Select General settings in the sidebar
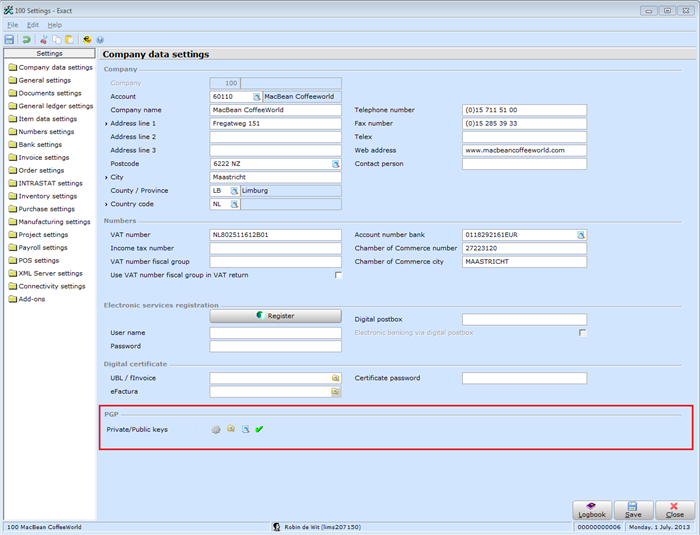Image resolution: width=700 pixels, height=535 pixels. 40,80
